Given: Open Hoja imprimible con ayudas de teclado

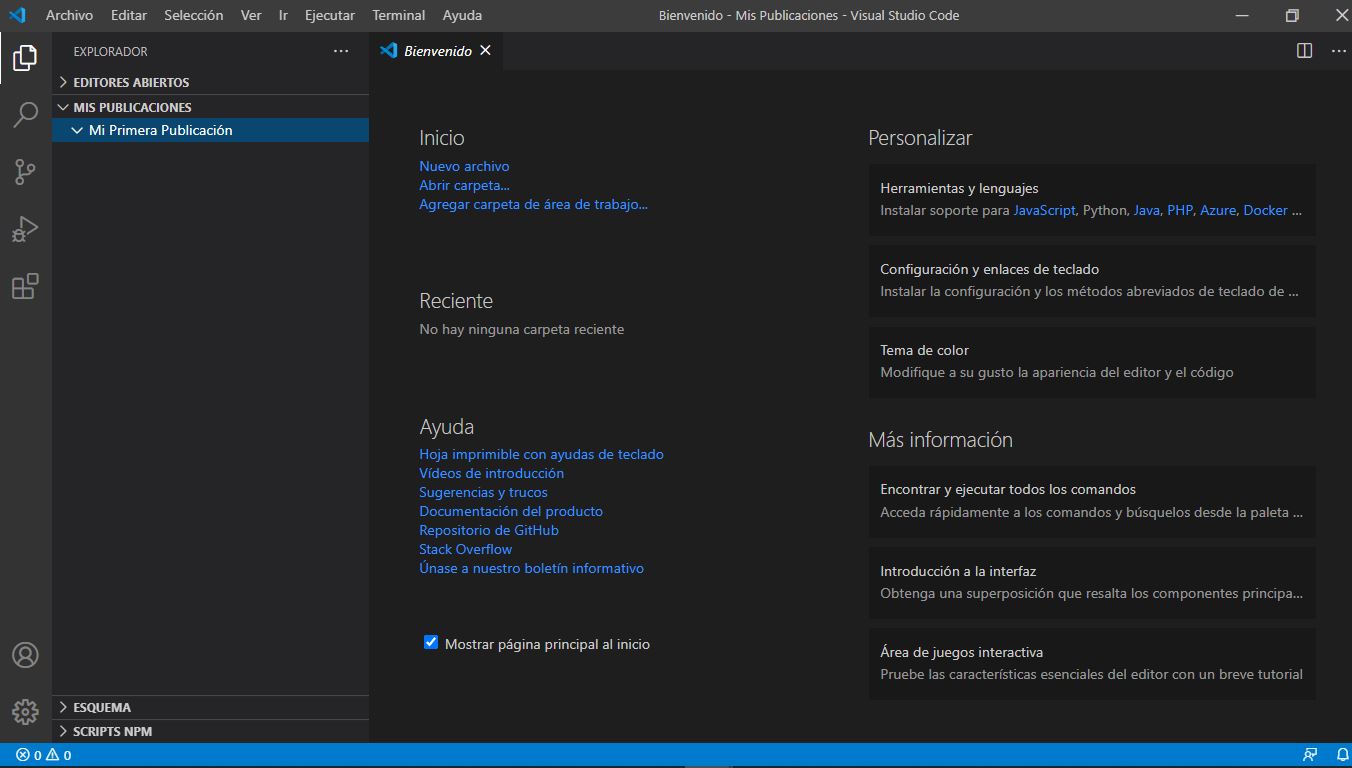Looking at the screenshot, I should (541, 454).
